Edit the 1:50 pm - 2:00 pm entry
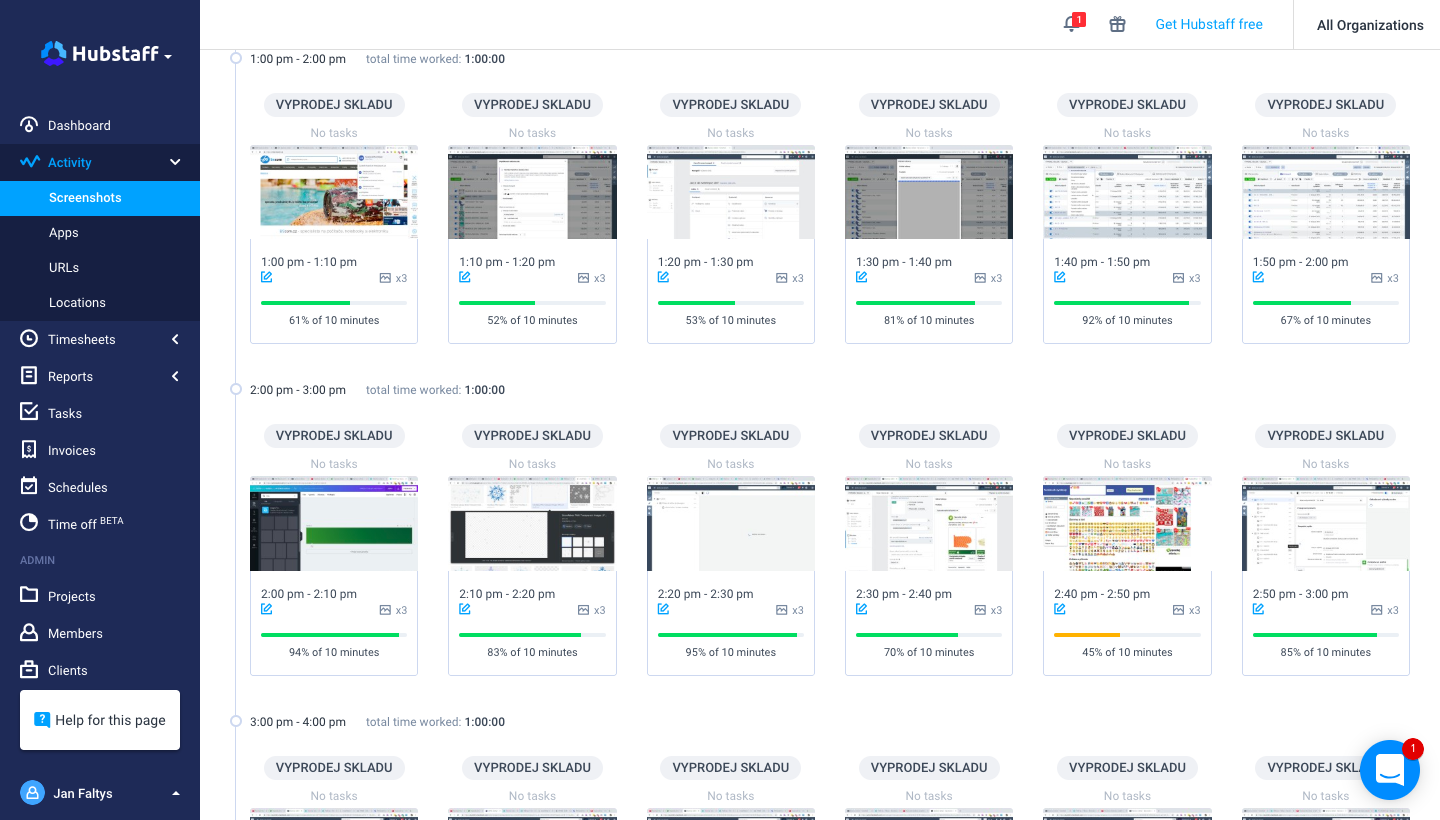1440x820 pixels. [1259, 277]
